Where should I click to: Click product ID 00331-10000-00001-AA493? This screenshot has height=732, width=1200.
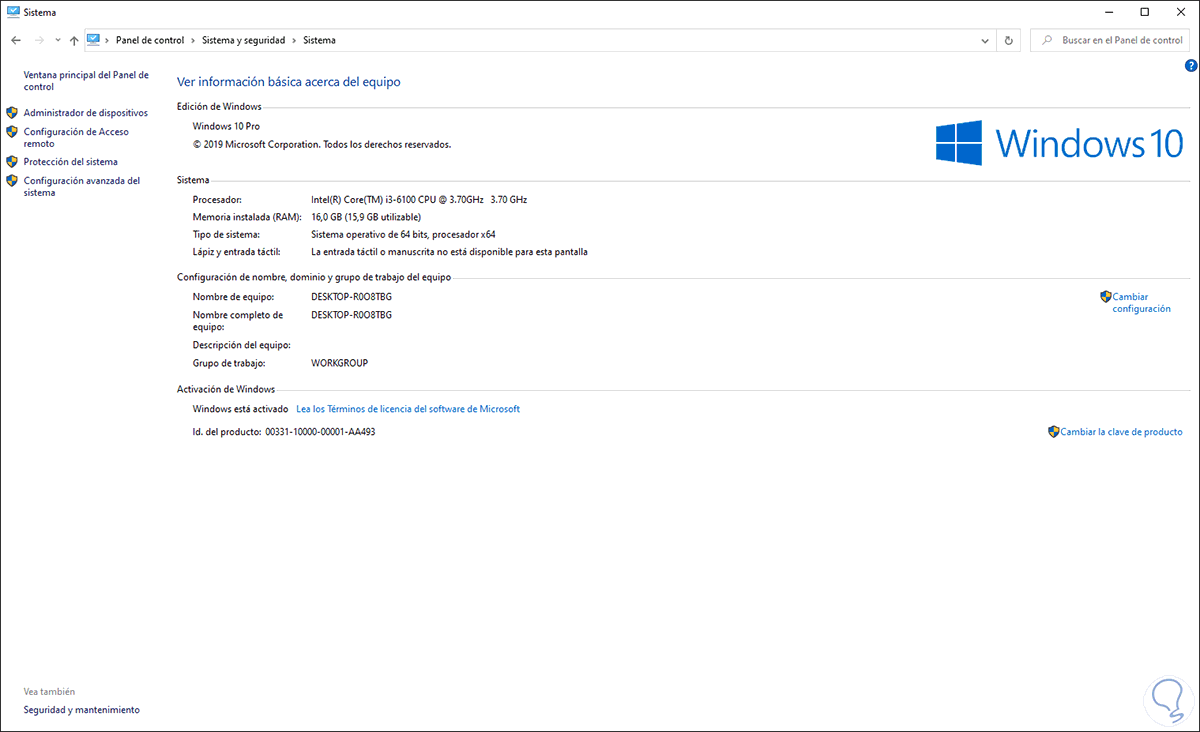coord(320,432)
